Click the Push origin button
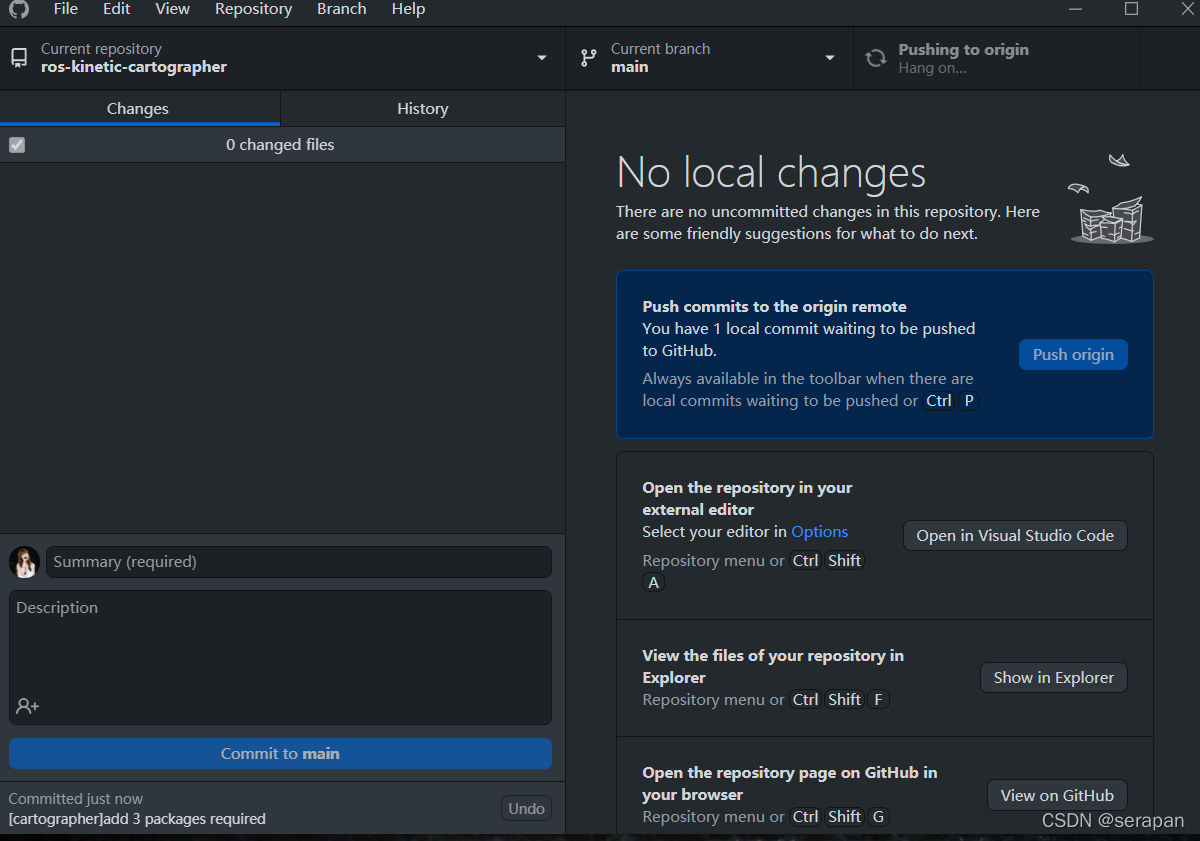This screenshot has width=1200, height=841. point(1073,354)
